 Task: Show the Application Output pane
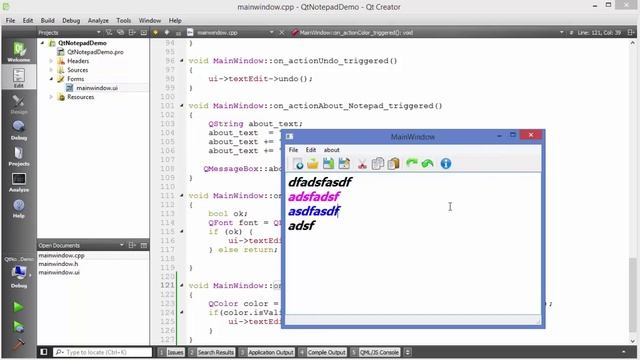[x=267, y=352]
